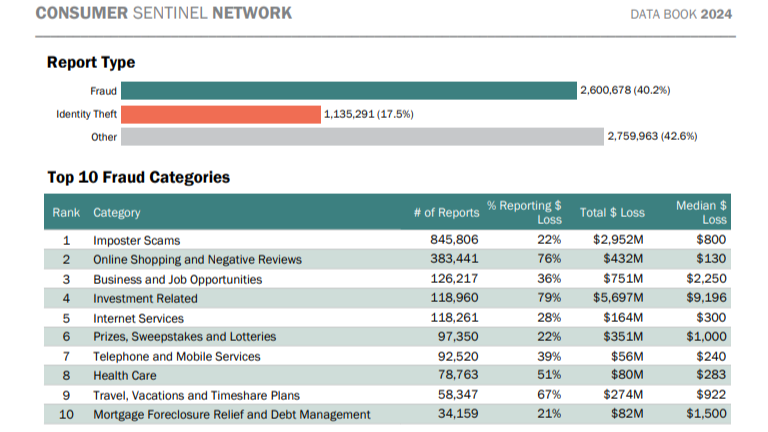Select Business and Job Opportunities entry
This screenshot has height=432, width=768.
(x=177, y=280)
